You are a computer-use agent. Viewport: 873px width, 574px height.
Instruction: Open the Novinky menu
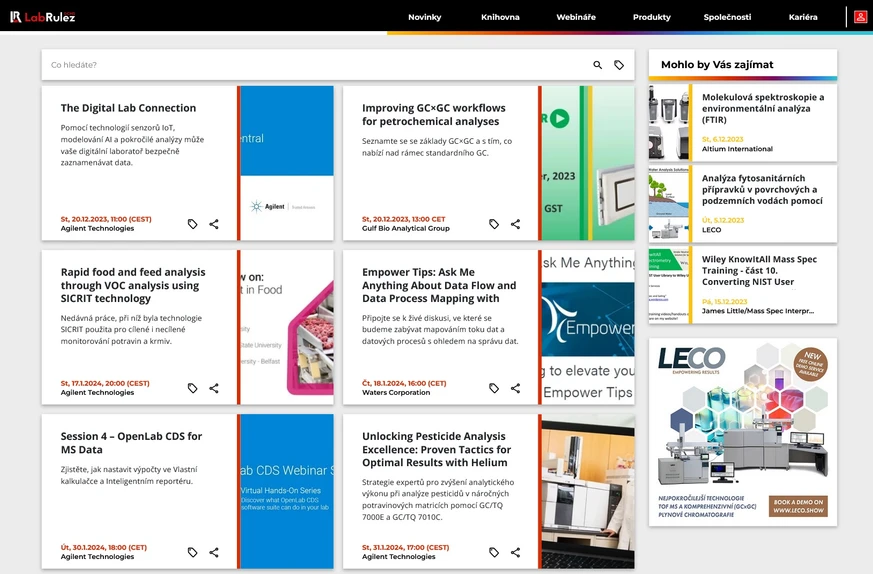tap(425, 17)
